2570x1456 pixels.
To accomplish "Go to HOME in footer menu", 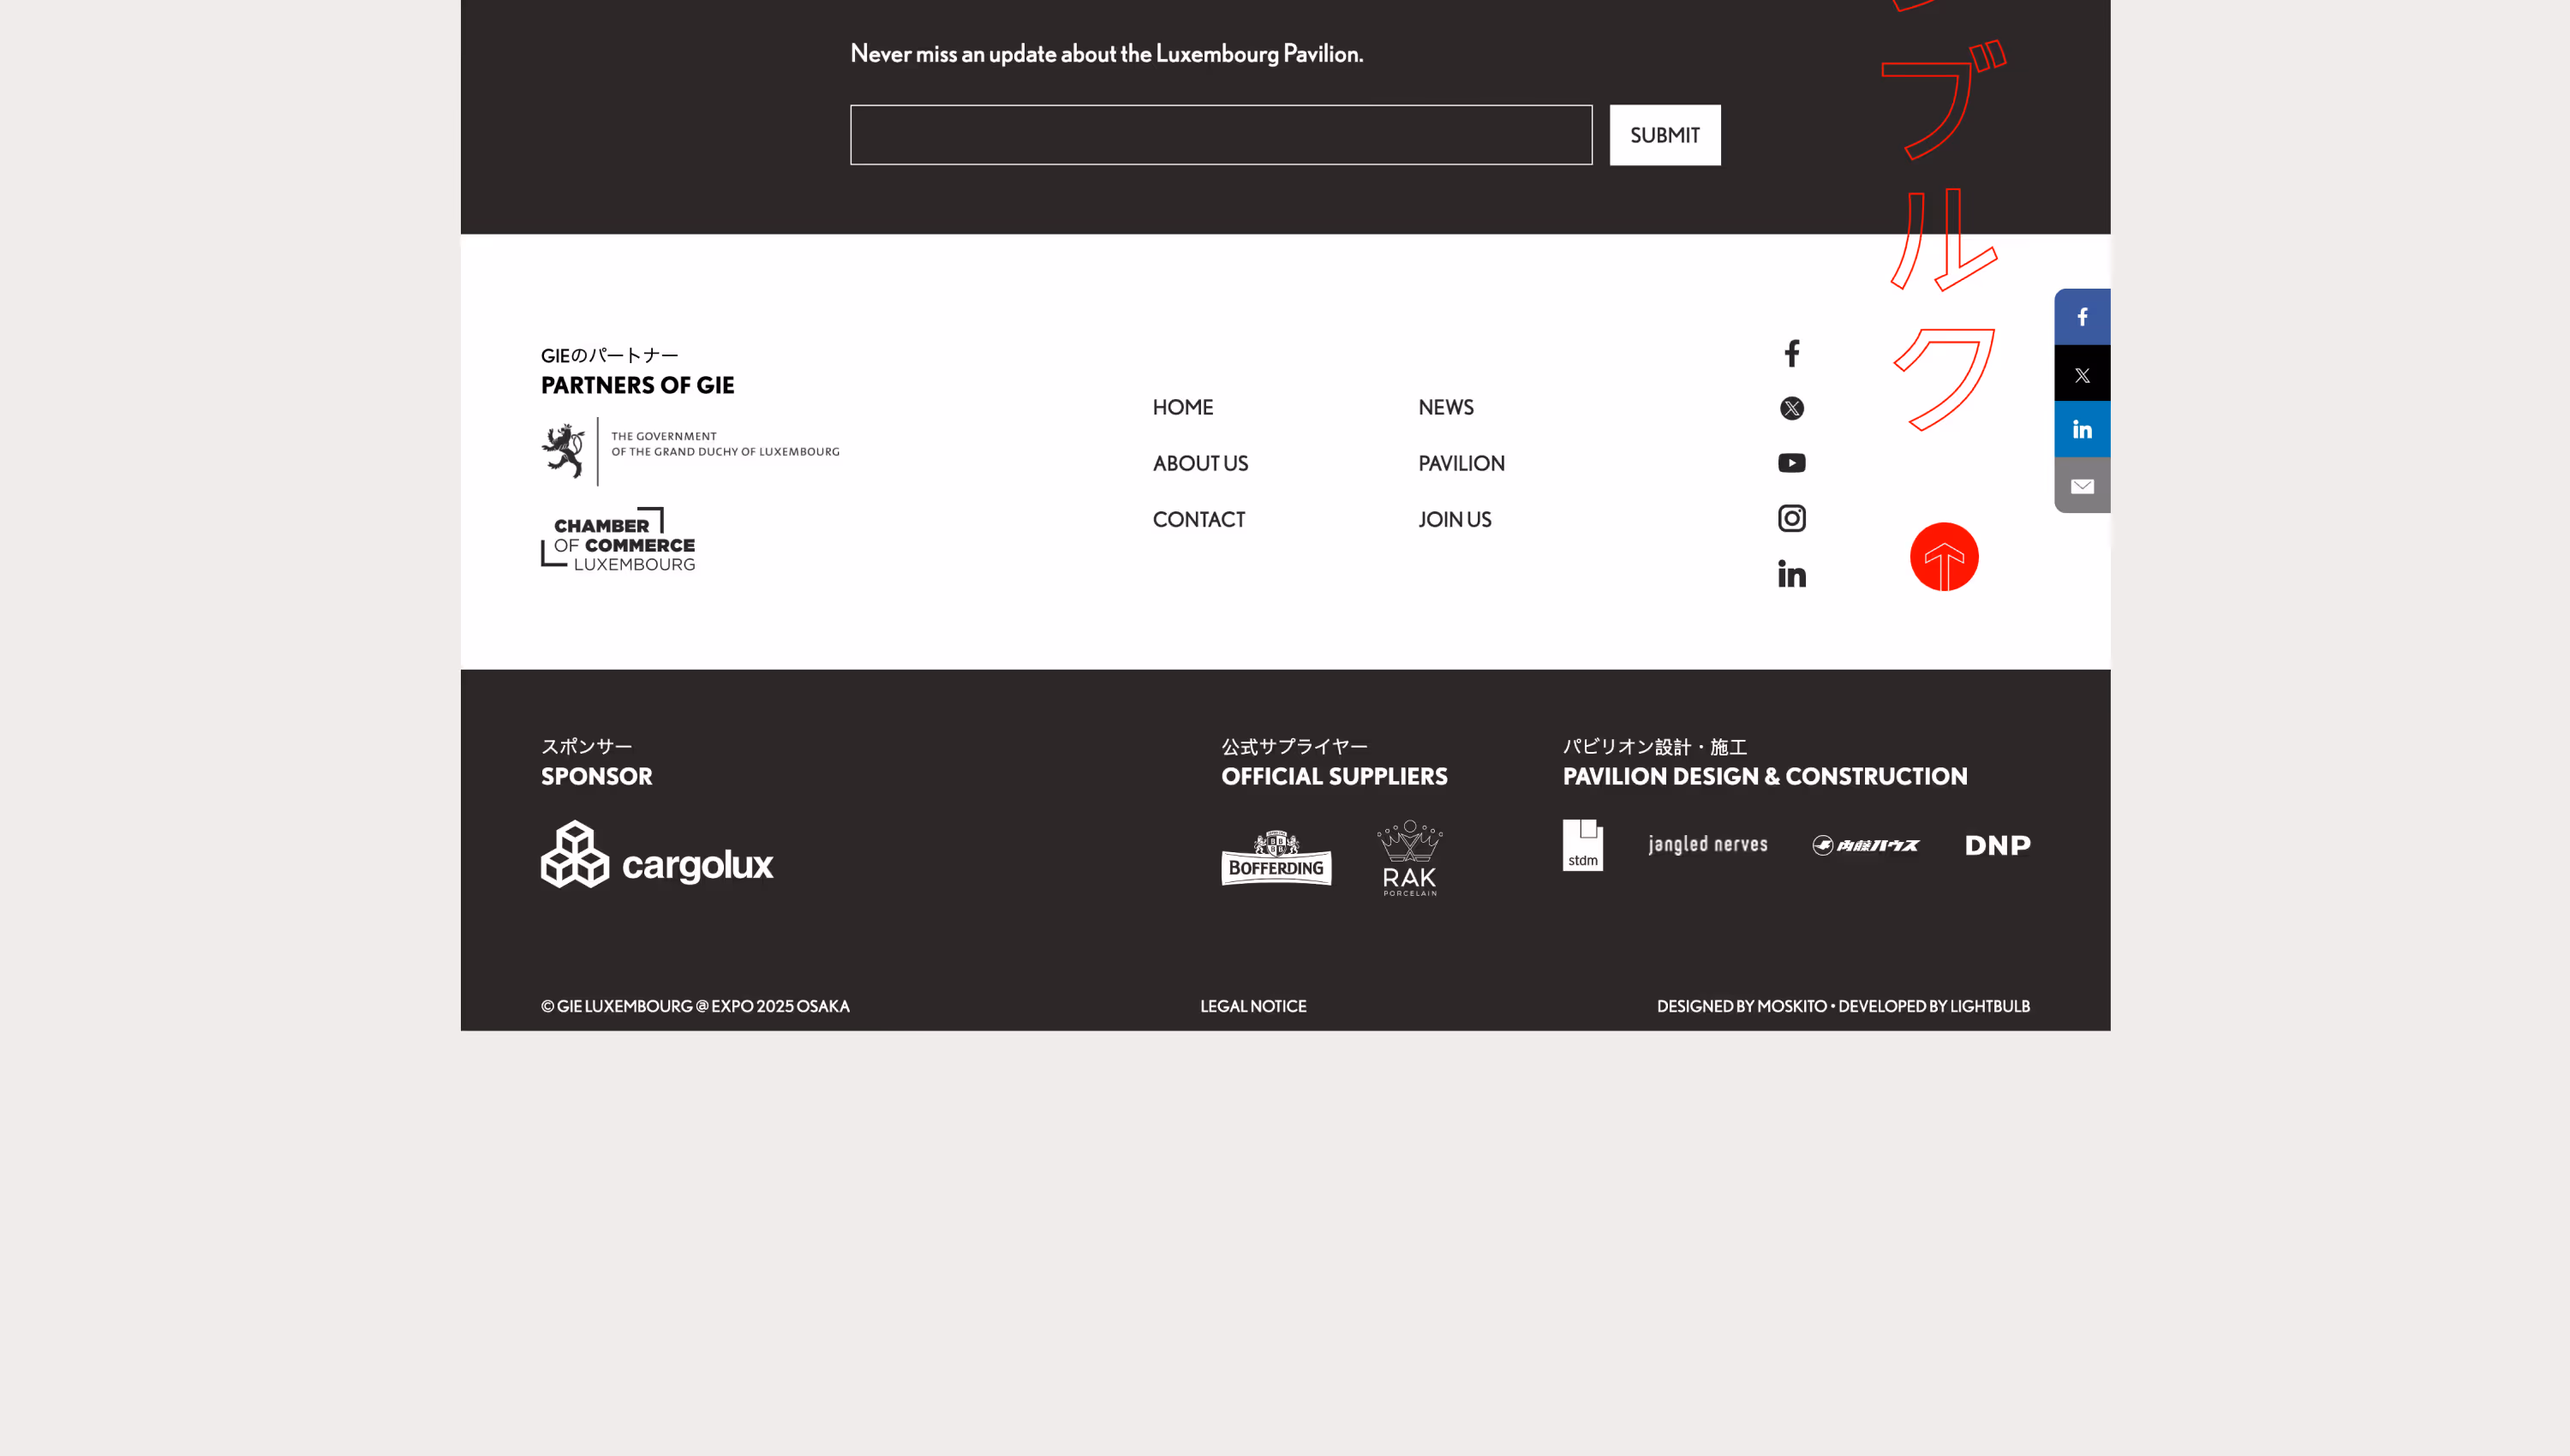I will (1182, 407).
